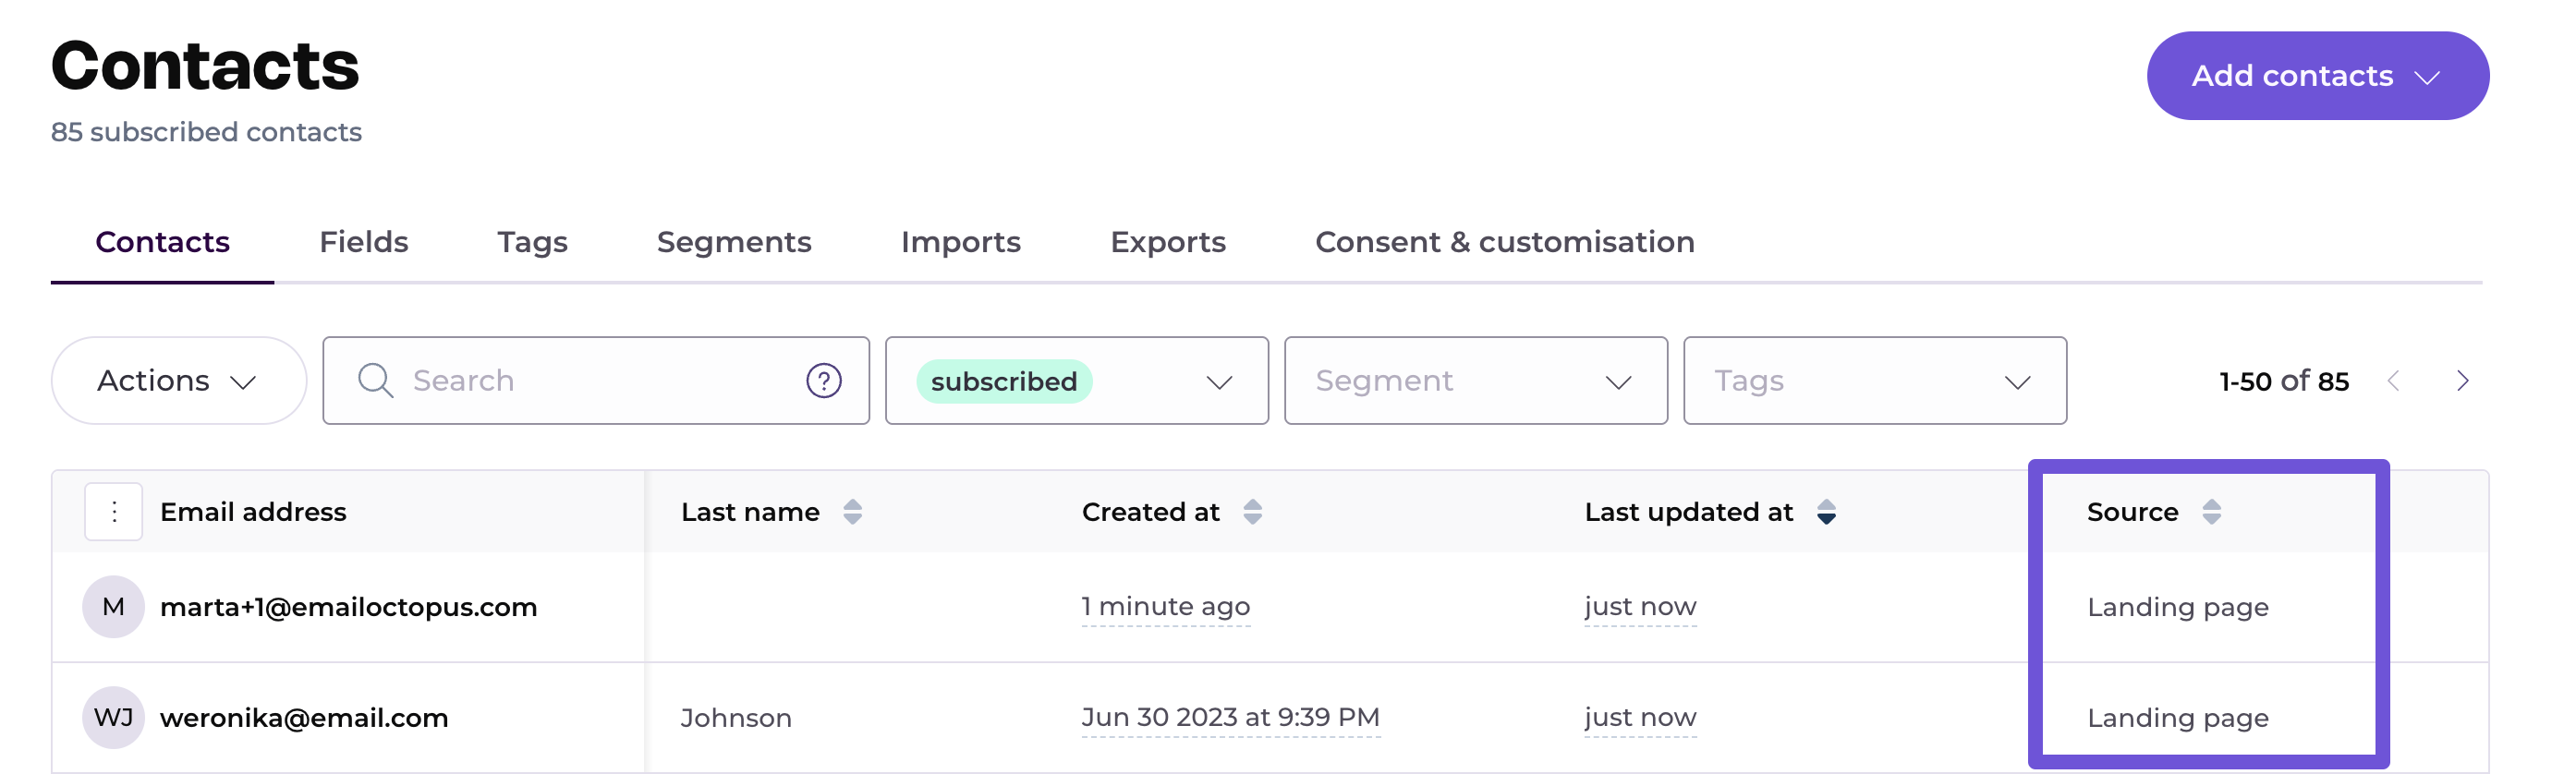Open the subscribed status filter dropdown
Image resolution: width=2576 pixels, height=774 pixels.
pos(1076,381)
